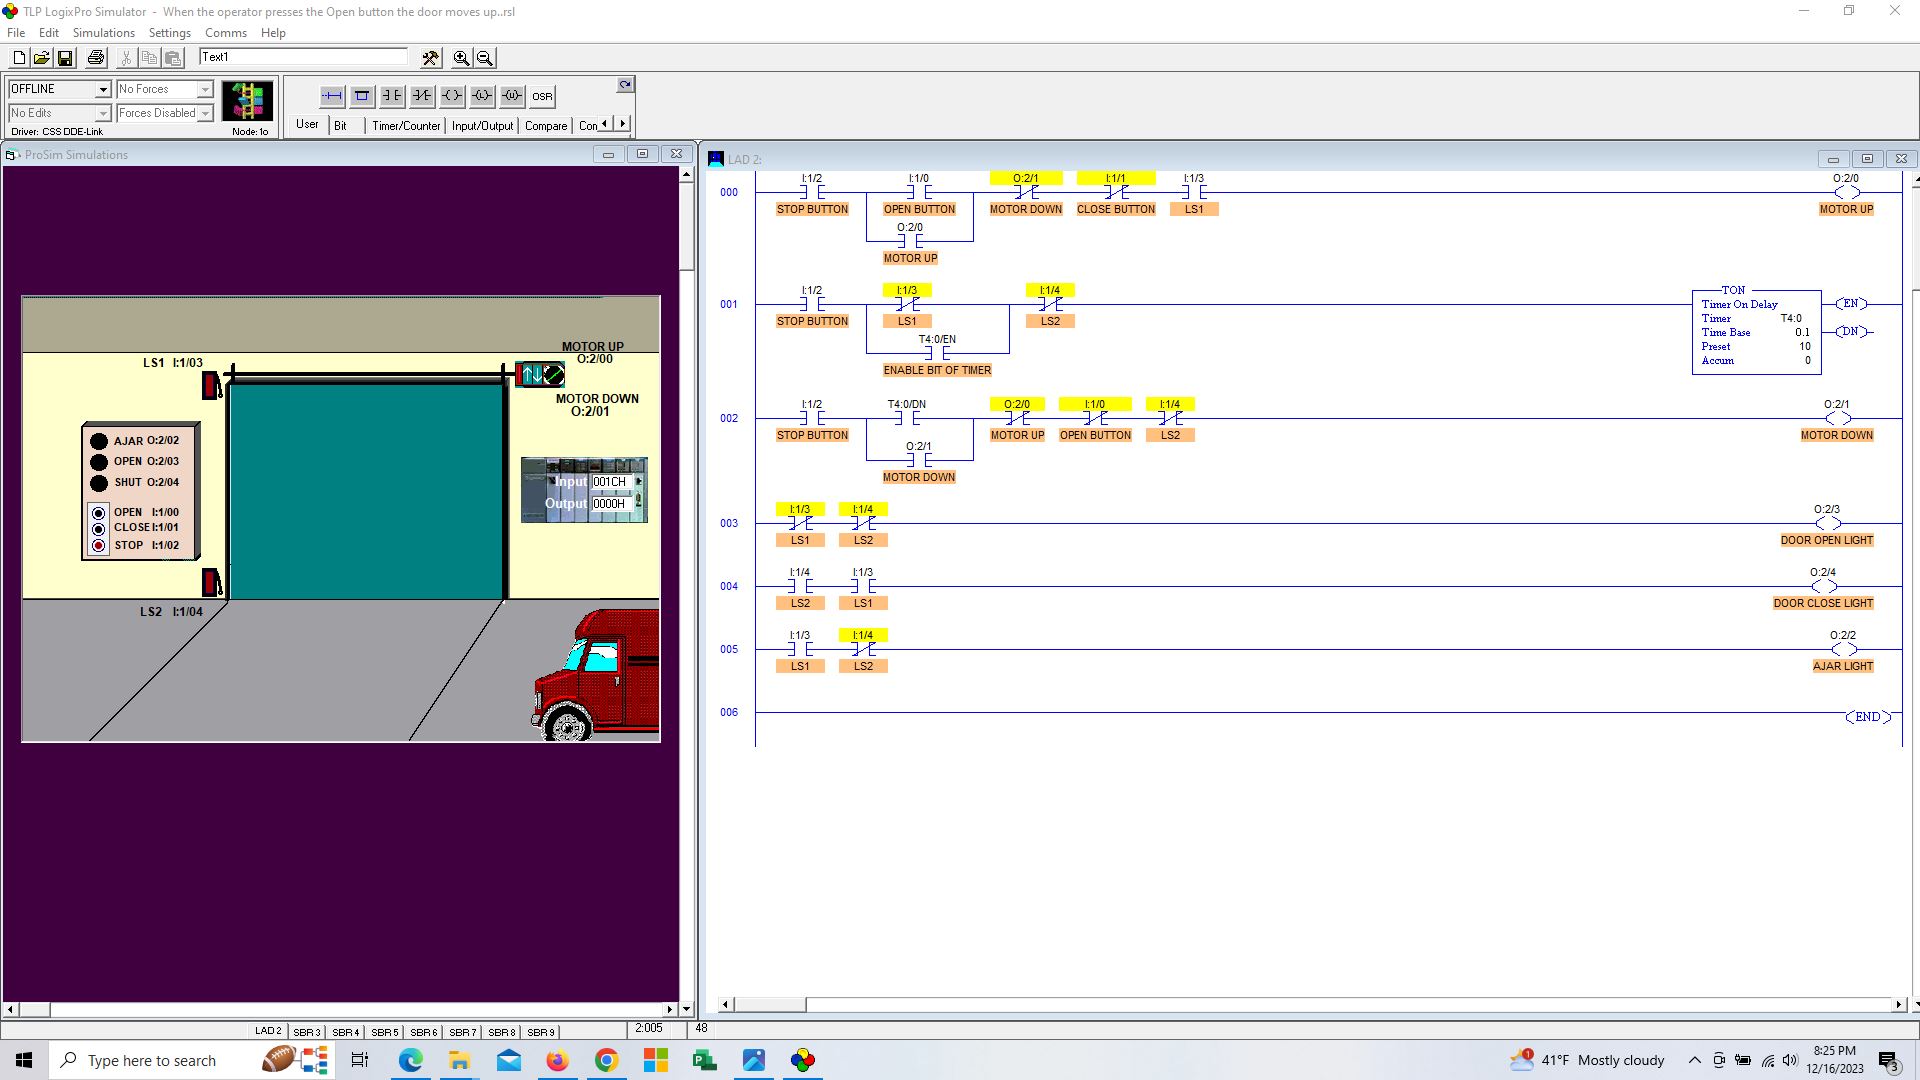
Task: Select the OSR one-shot instruction
Action: click(x=541, y=96)
